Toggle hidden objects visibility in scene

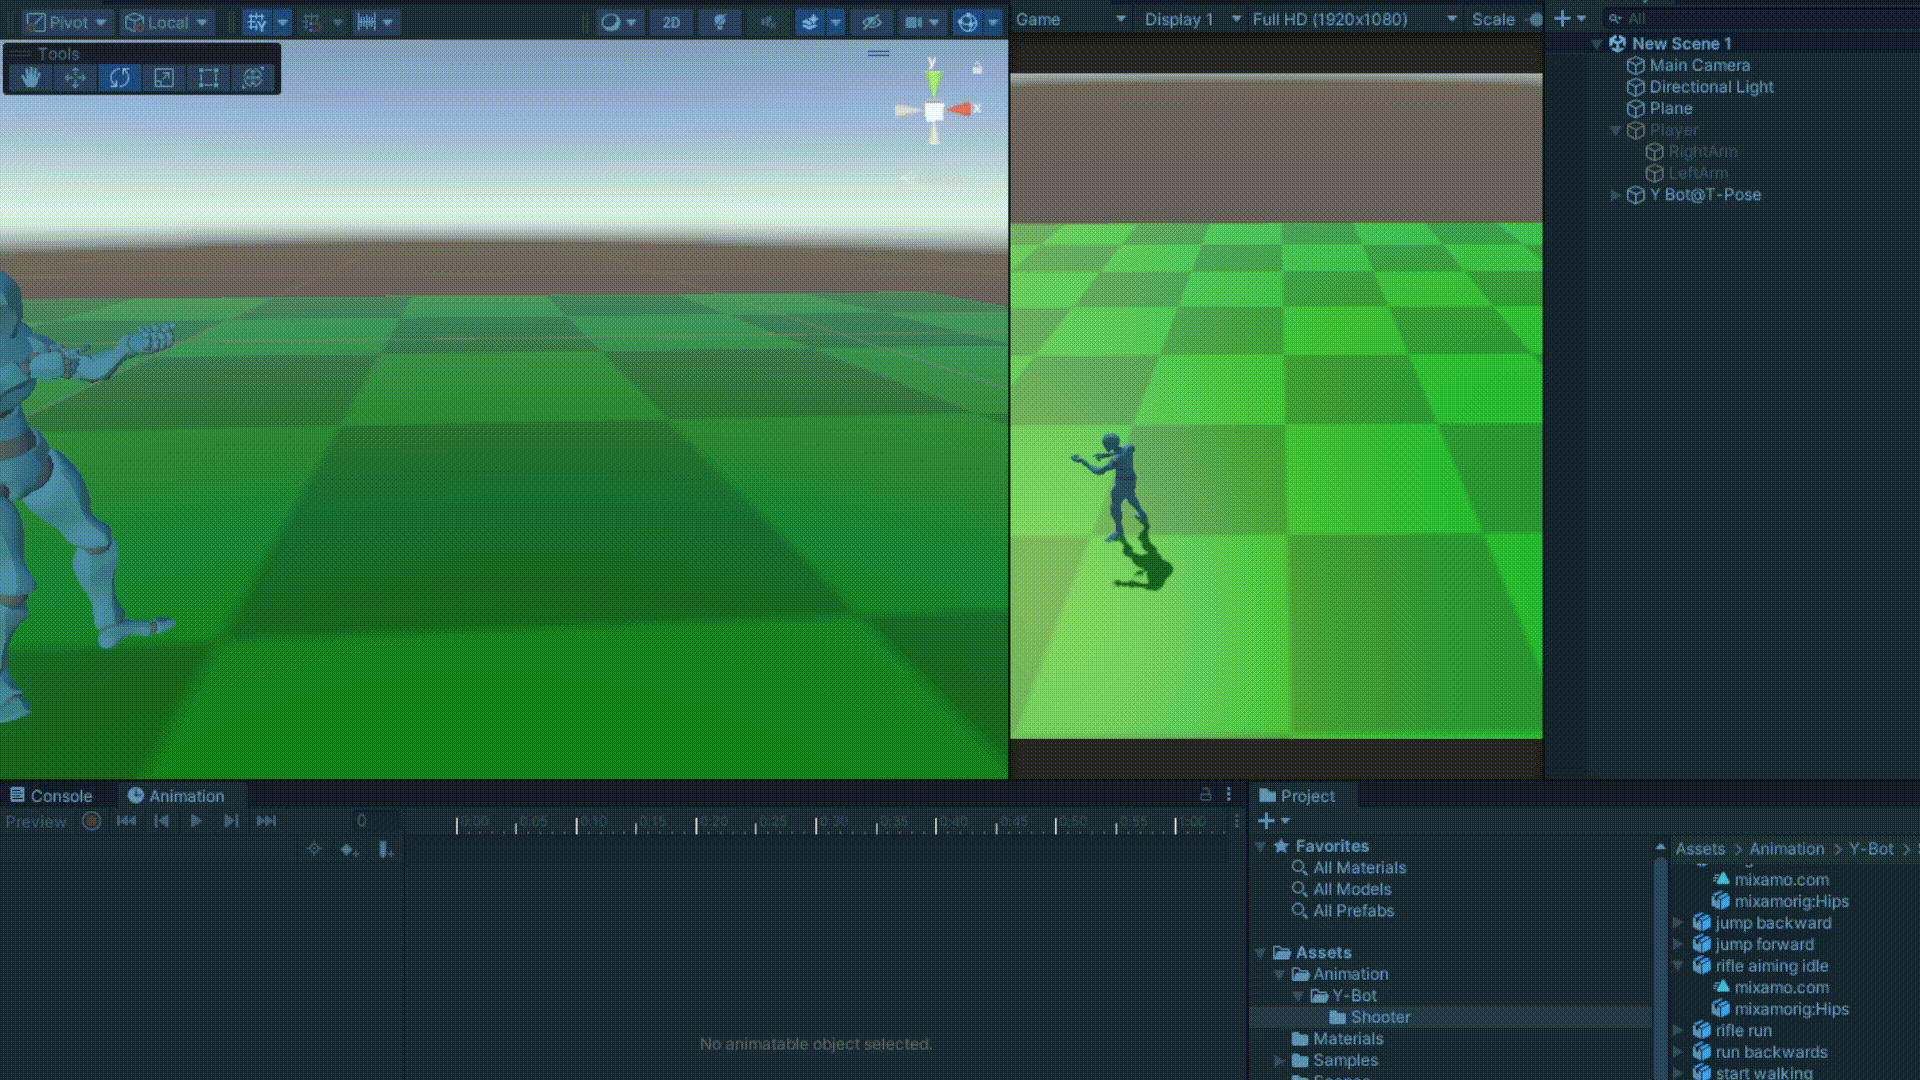[871, 22]
